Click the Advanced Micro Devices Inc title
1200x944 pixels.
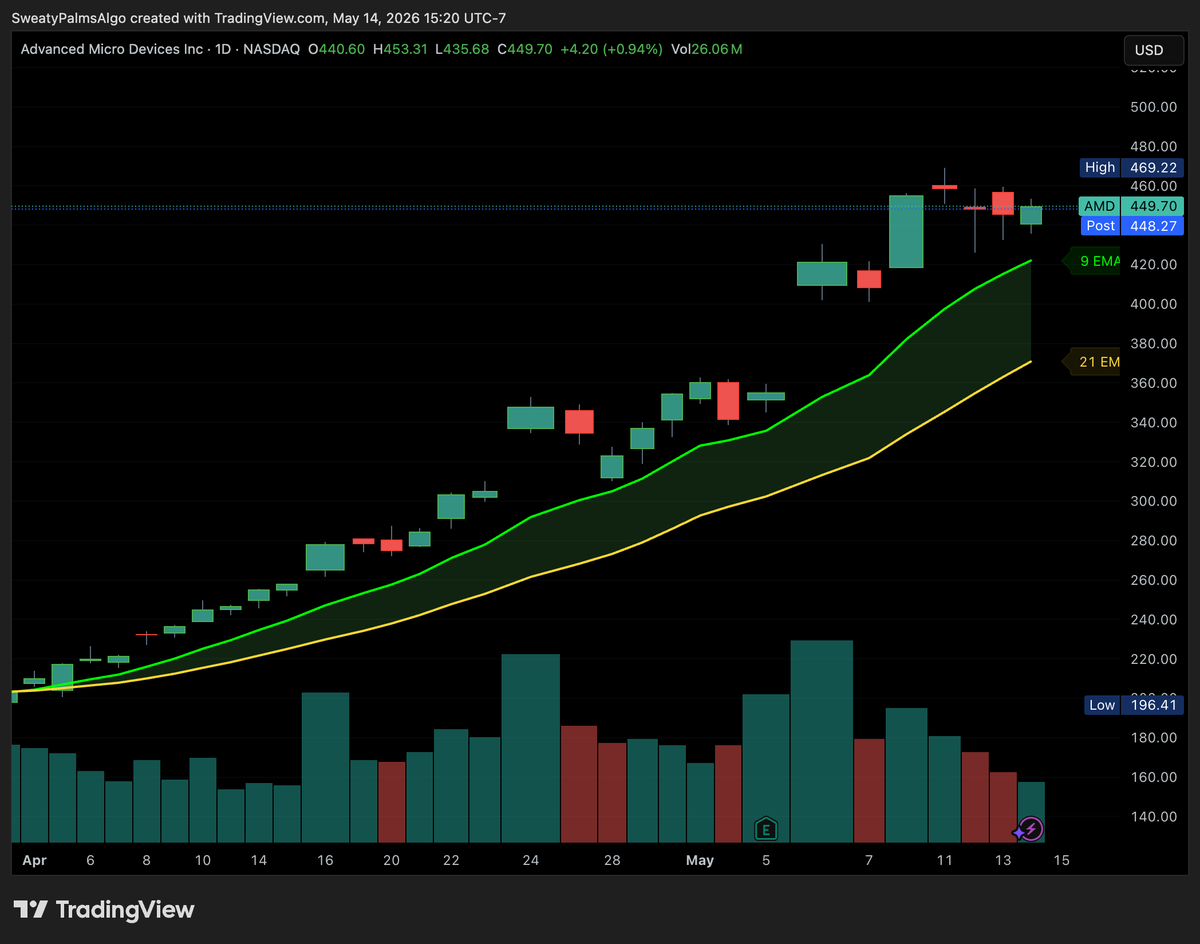point(112,49)
